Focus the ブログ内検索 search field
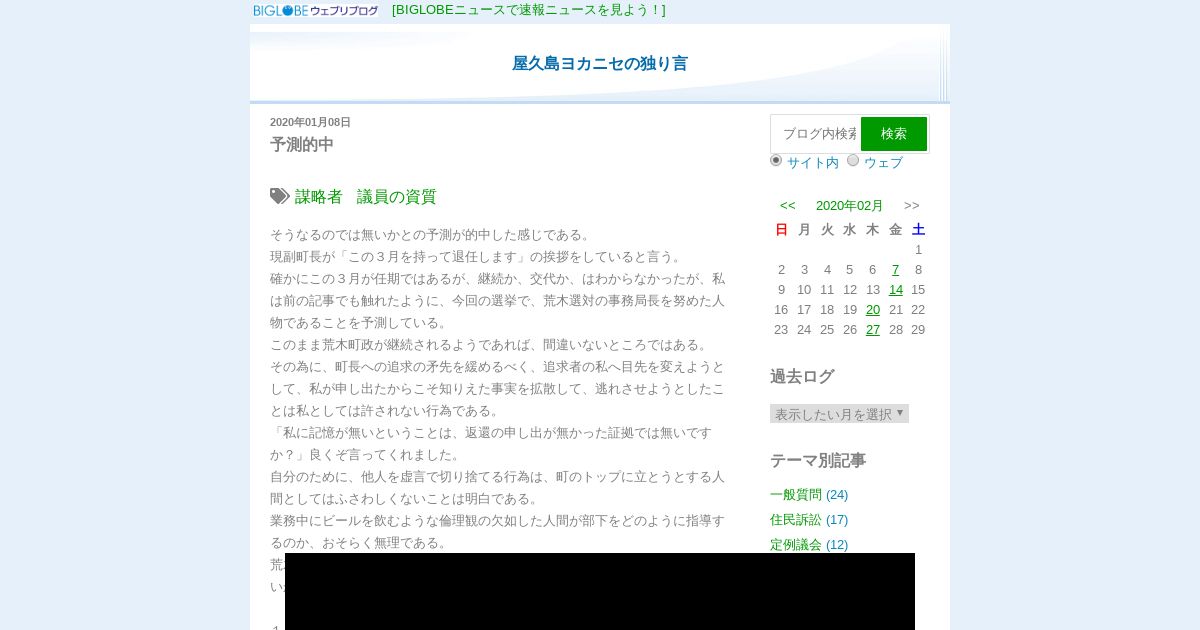Viewport: 1200px width, 630px height. click(x=816, y=133)
